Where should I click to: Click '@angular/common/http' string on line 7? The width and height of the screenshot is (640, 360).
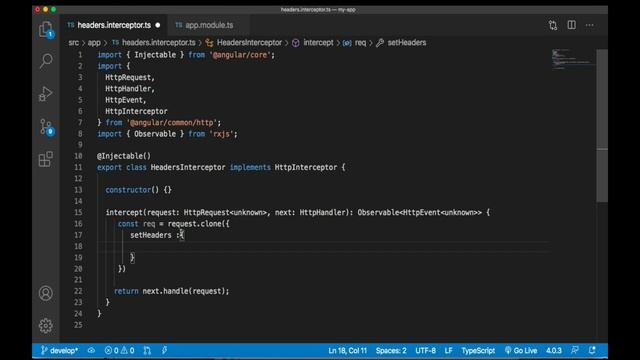click(x=173, y=122)
